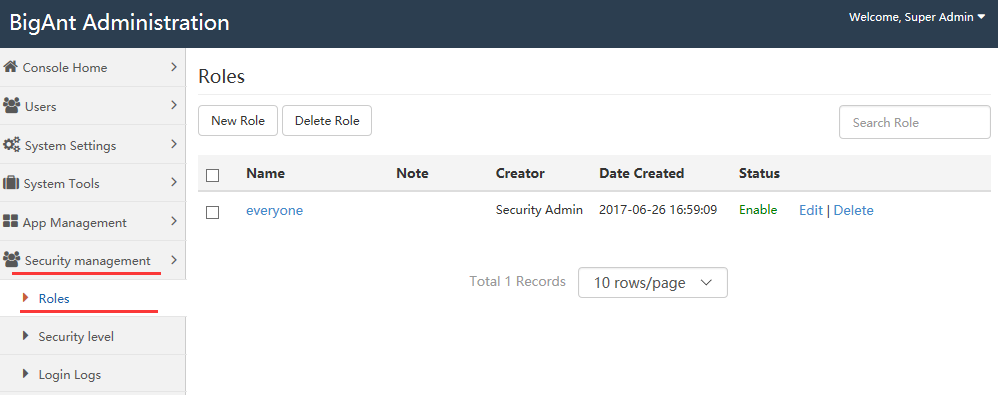Expand the System Tools chevron
The width and height of the screenshot is (998, 395).
click(174, 183)
